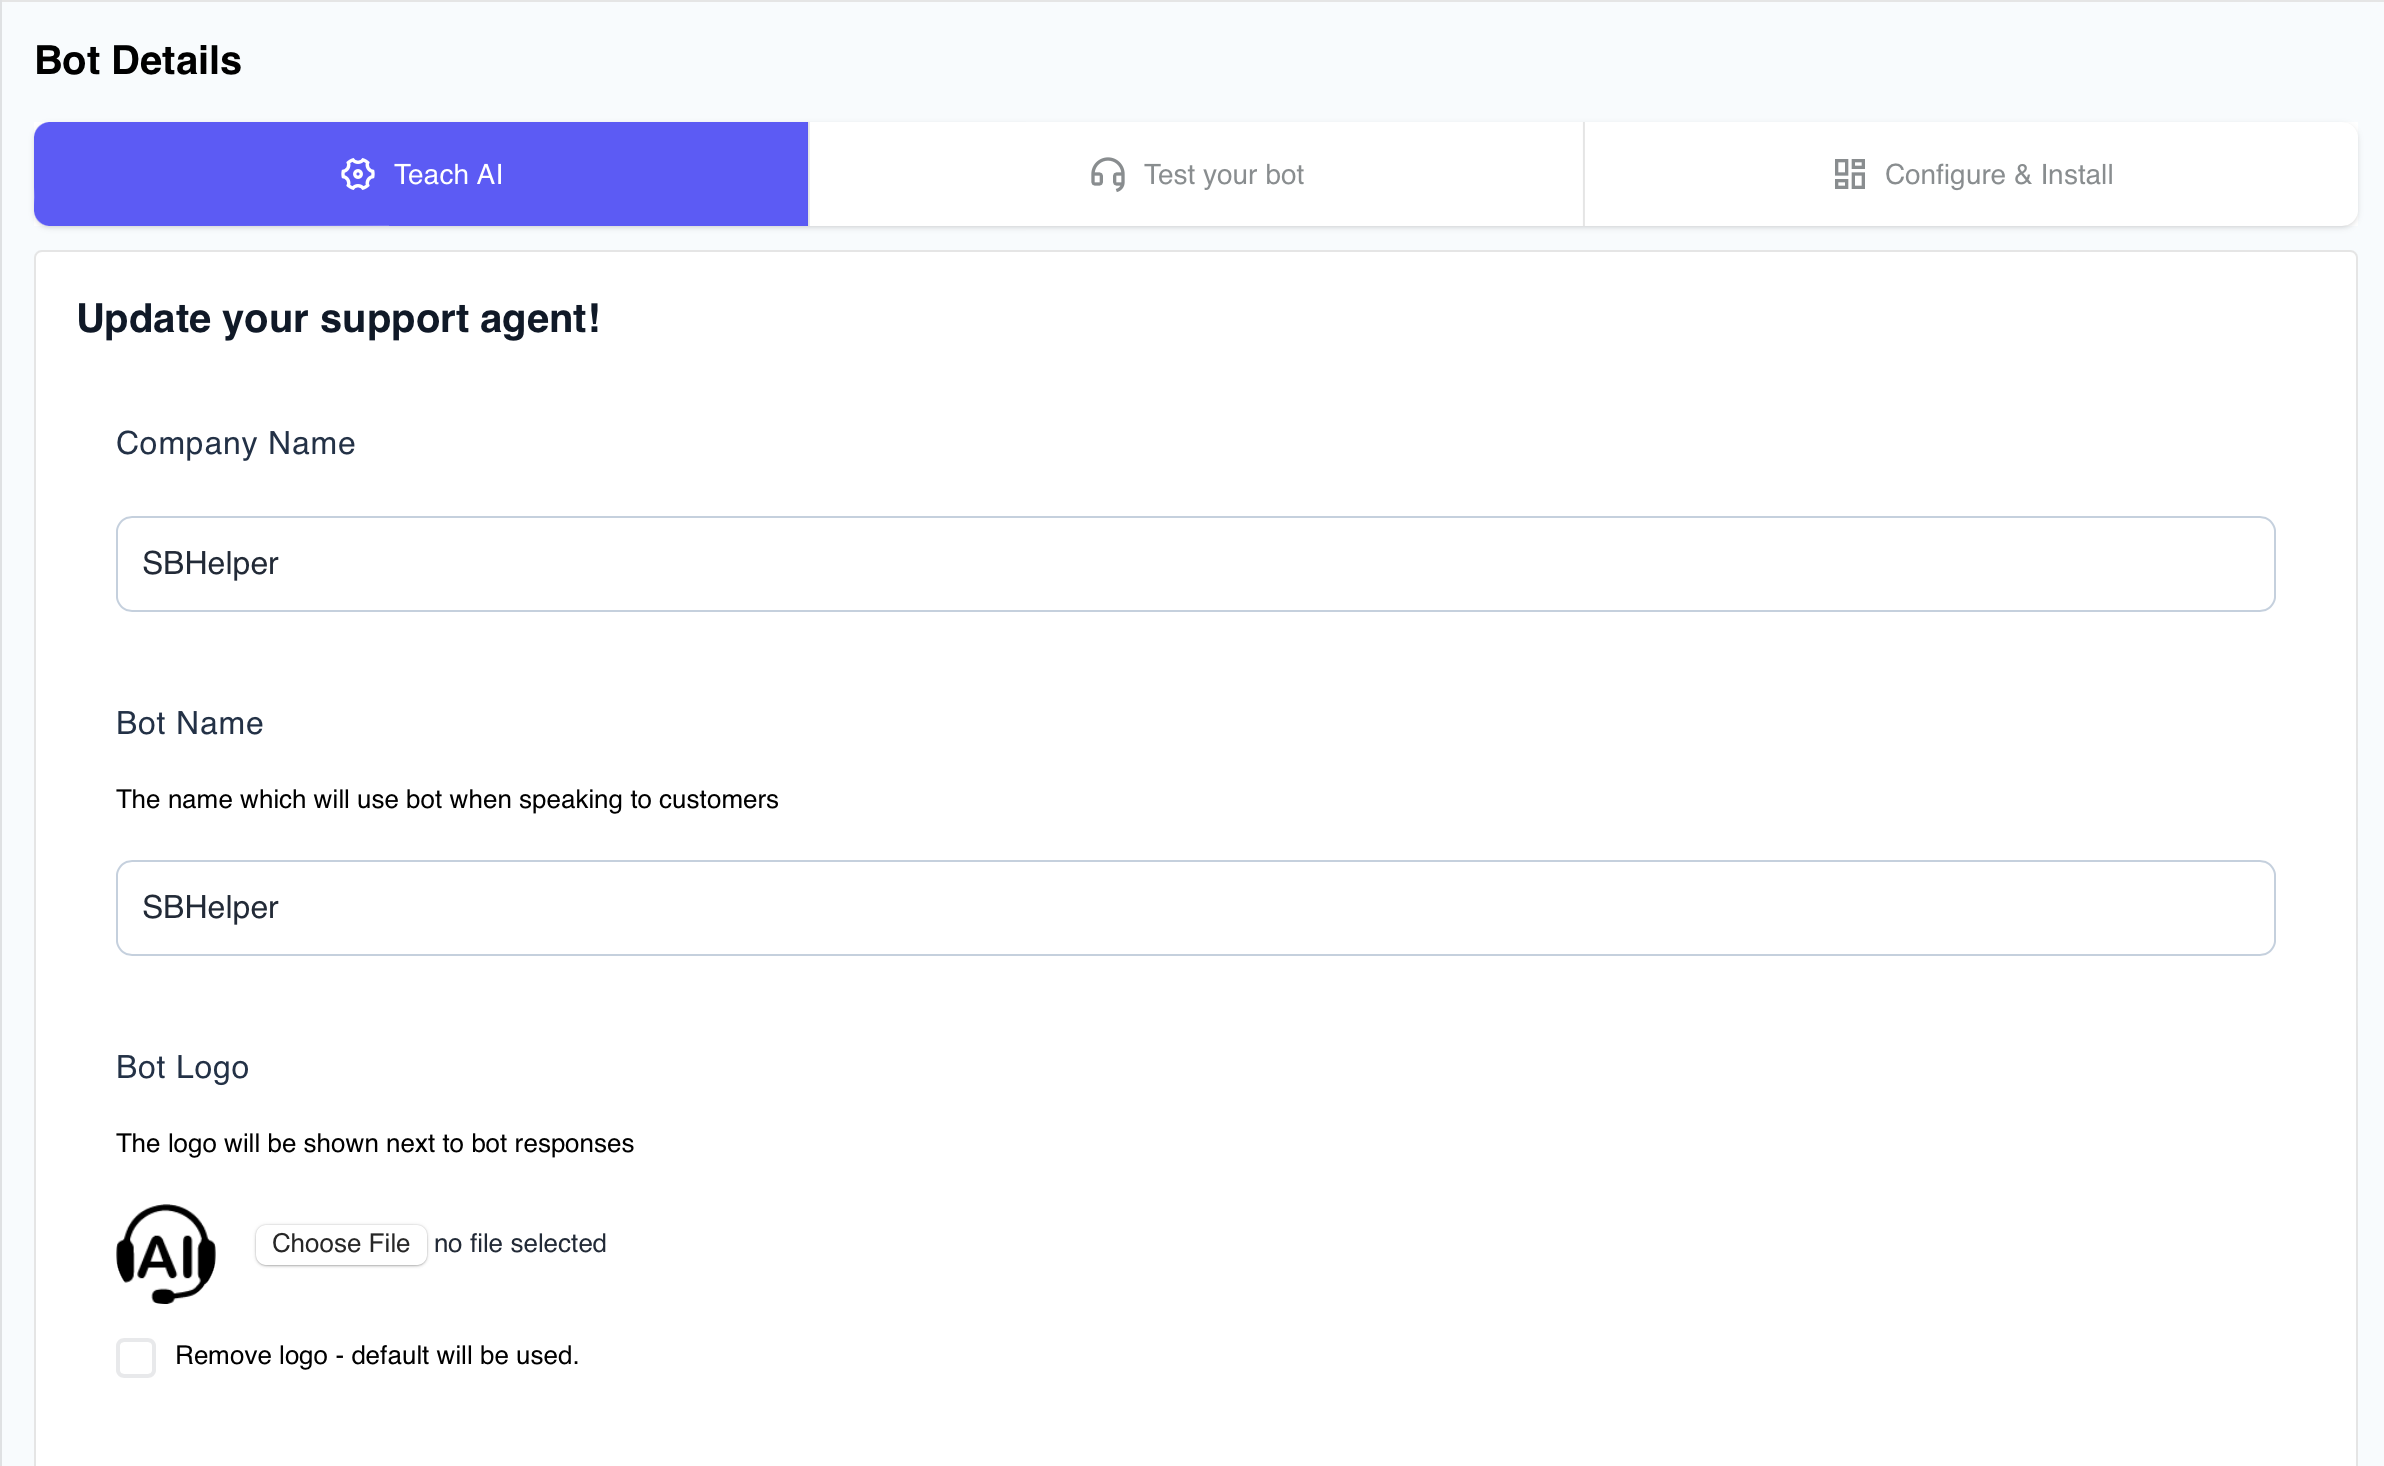2384x1466 pixels.
Task: Click 'Update your support agent!' heading
Action: point(338,319)
